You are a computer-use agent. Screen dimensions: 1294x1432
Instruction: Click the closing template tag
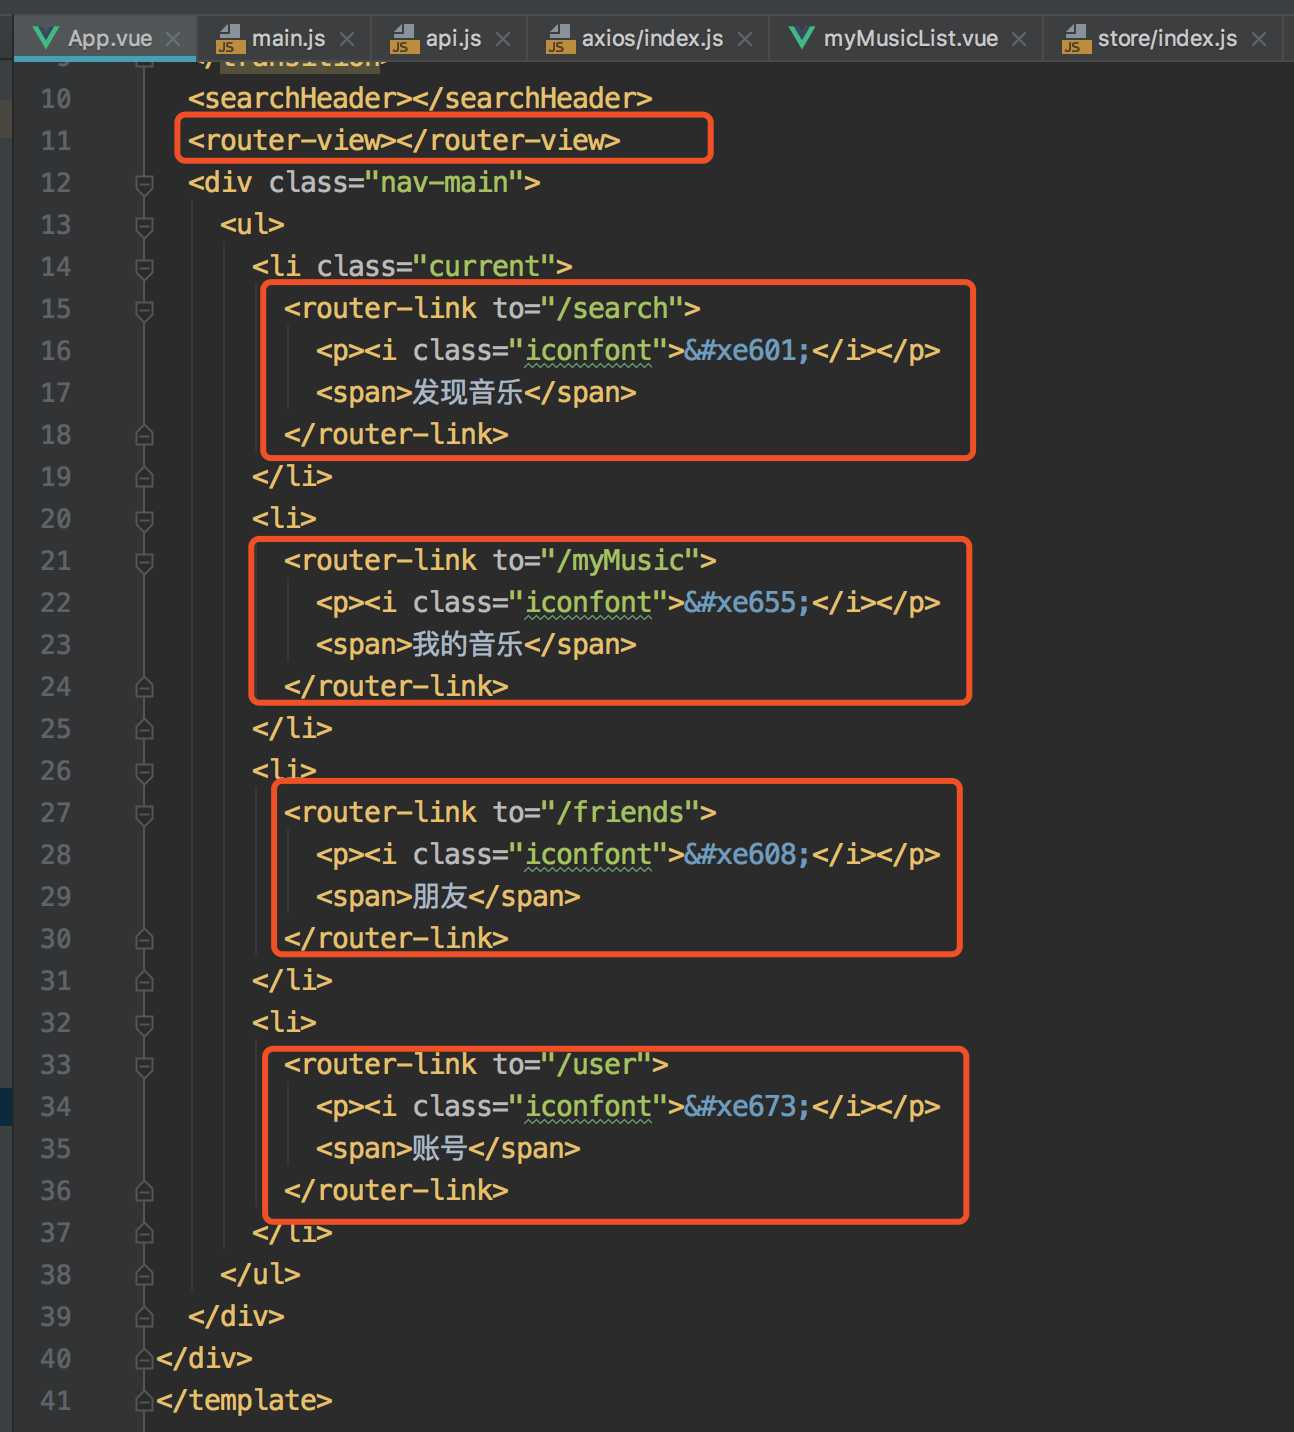coord(244,1400)
